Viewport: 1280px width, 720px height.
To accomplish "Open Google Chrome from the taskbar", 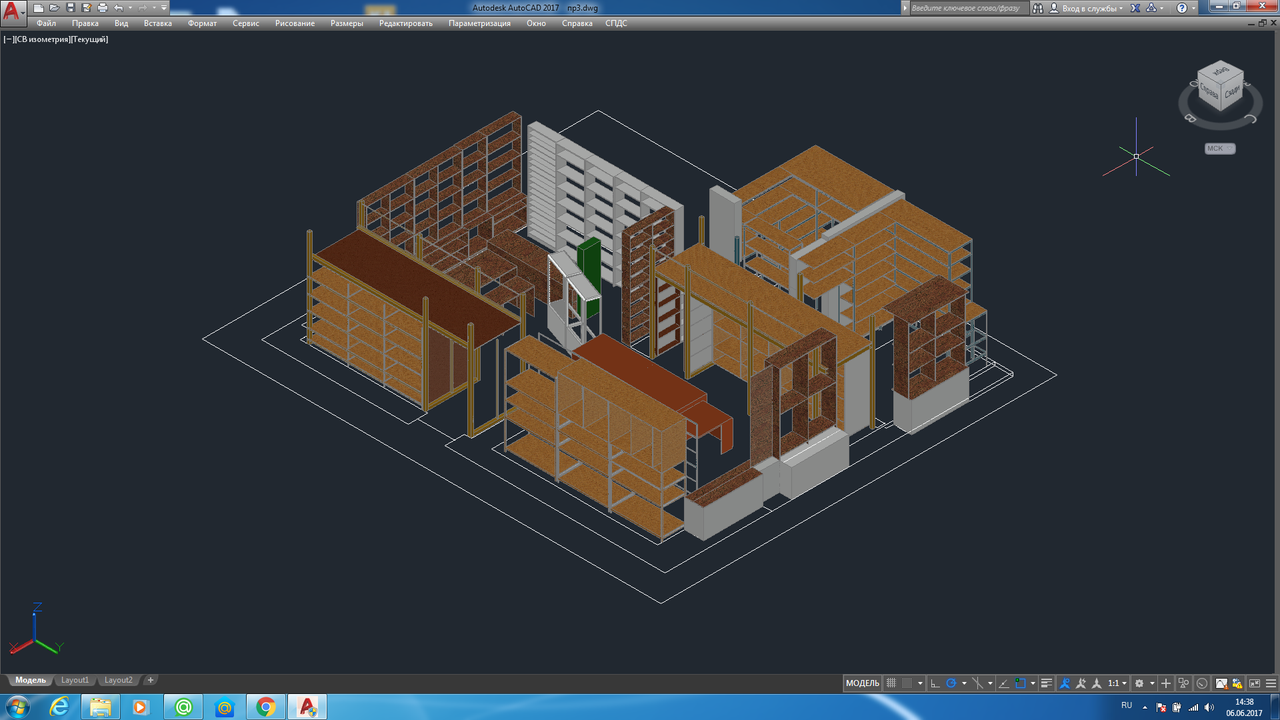I will [266, 707].
